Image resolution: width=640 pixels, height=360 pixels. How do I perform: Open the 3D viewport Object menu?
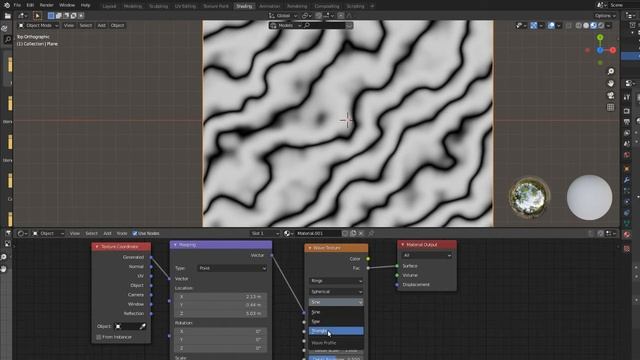pos(117,25)
